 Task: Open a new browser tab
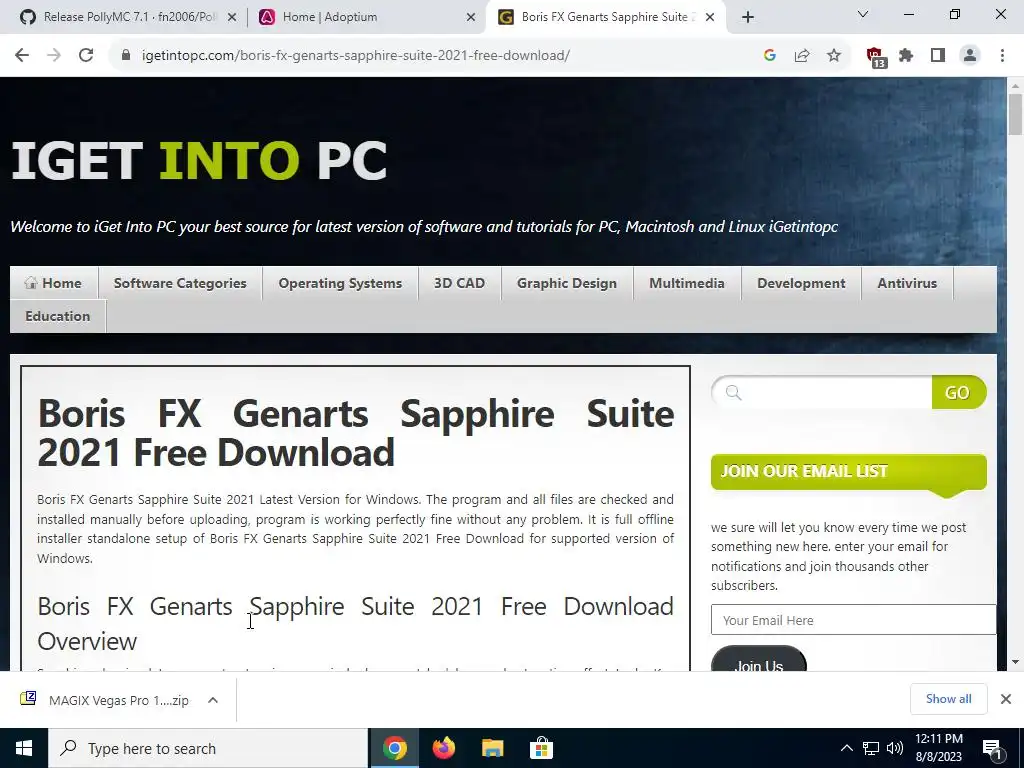pos(748,17)
